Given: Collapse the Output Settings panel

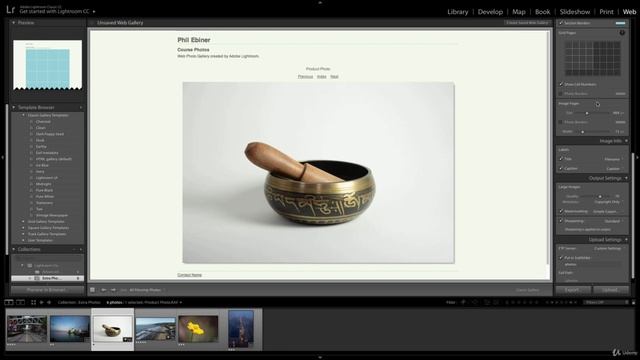Looking at the screenshot, I should point(626,178).
